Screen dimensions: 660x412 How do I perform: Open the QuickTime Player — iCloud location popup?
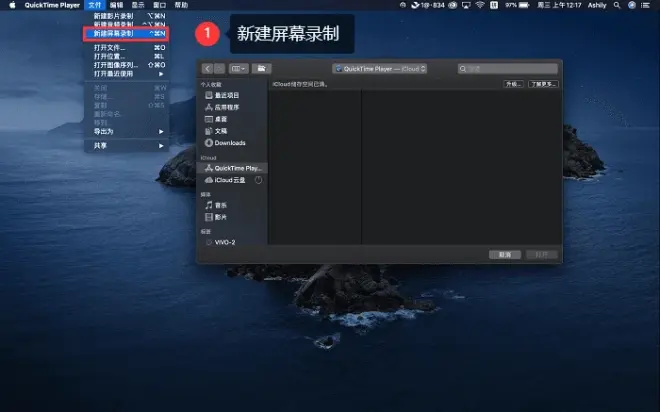click(380, 69)
